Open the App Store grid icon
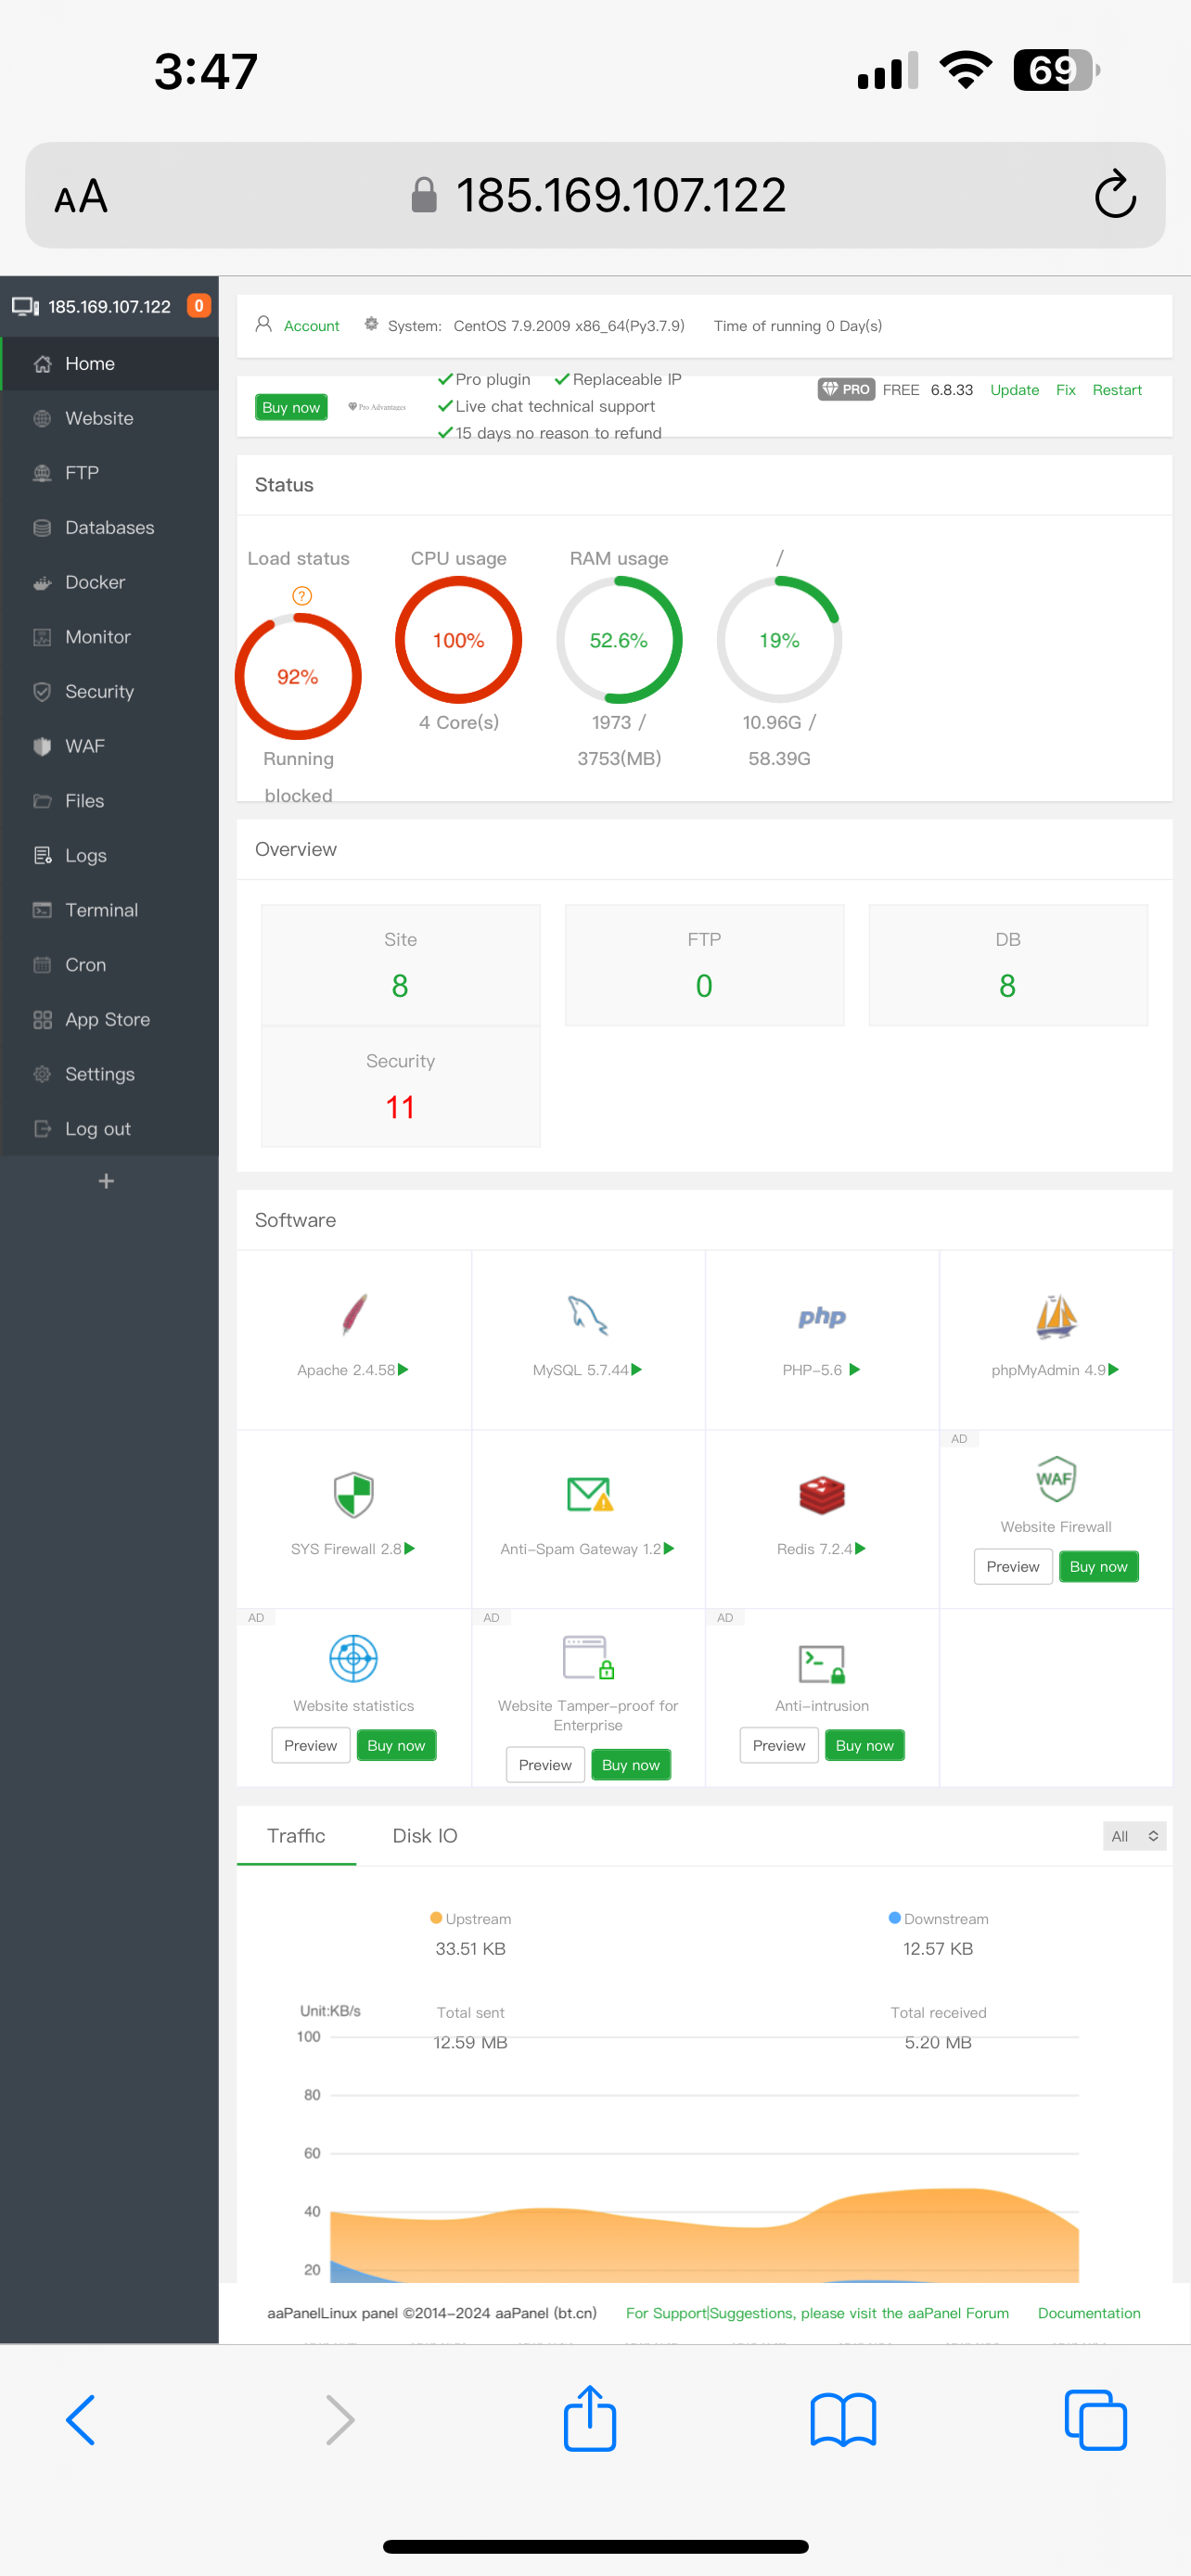 [42, 1020]
